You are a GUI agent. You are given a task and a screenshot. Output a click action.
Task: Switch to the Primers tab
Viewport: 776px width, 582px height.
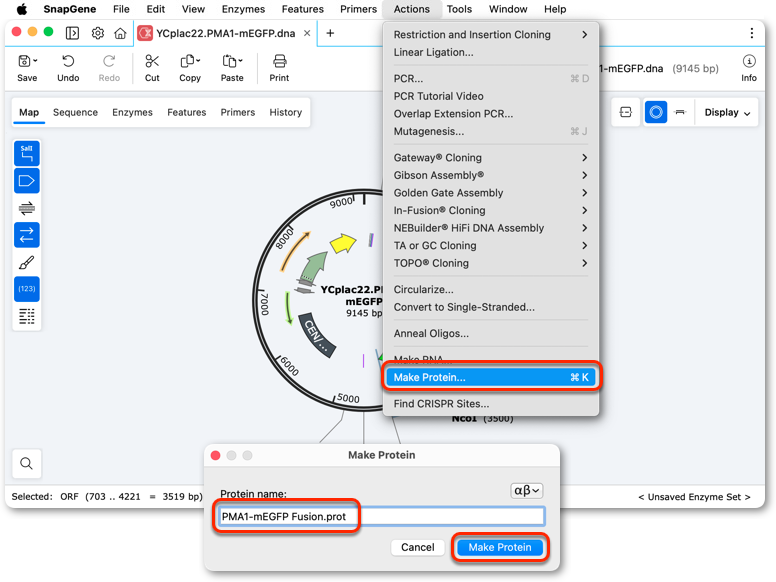click(x=238, y=112)
